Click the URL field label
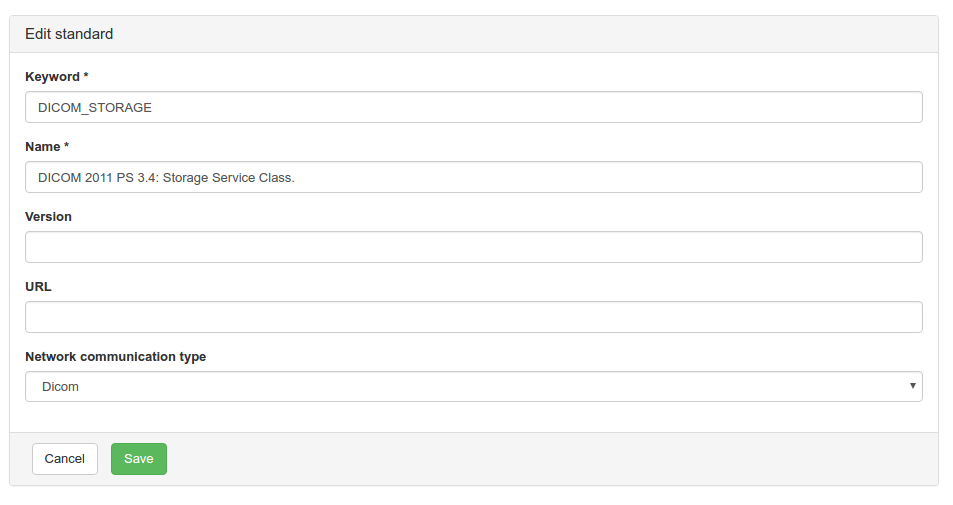Screen dimensions: 953x505 (38, 287)
